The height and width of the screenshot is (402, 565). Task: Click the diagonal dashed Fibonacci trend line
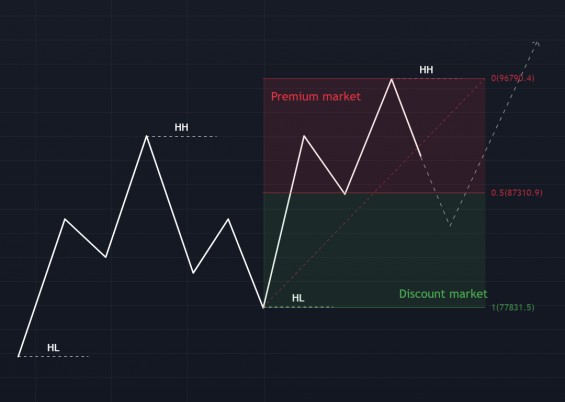(374, 193)
